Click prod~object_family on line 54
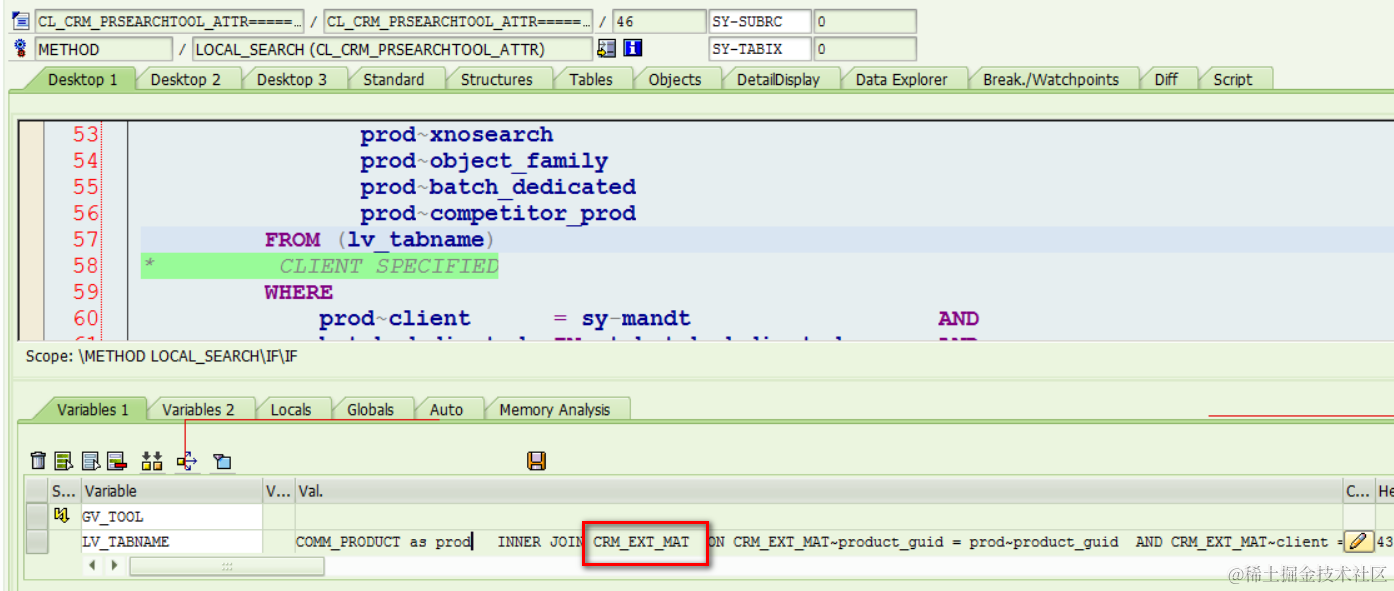 tap(484, 161)
